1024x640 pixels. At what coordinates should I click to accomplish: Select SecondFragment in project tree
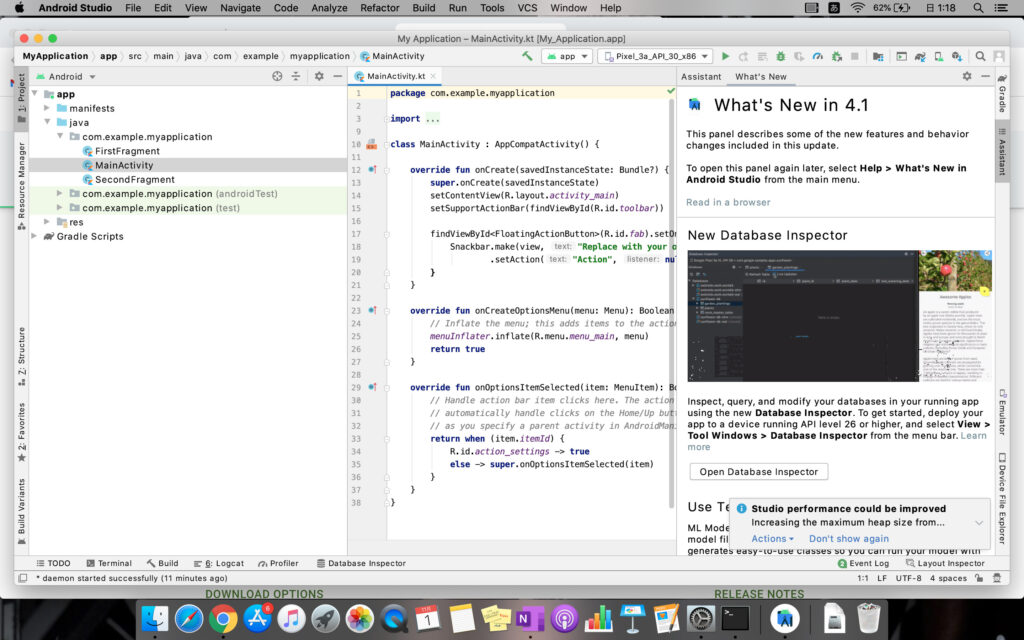click(x=135, y=180)
